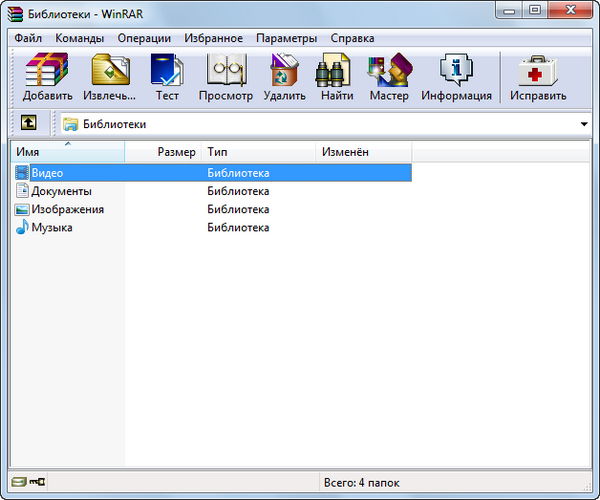Click the drive icon in status bar
This screenshot has height=500, width=600.
[19, 482]
